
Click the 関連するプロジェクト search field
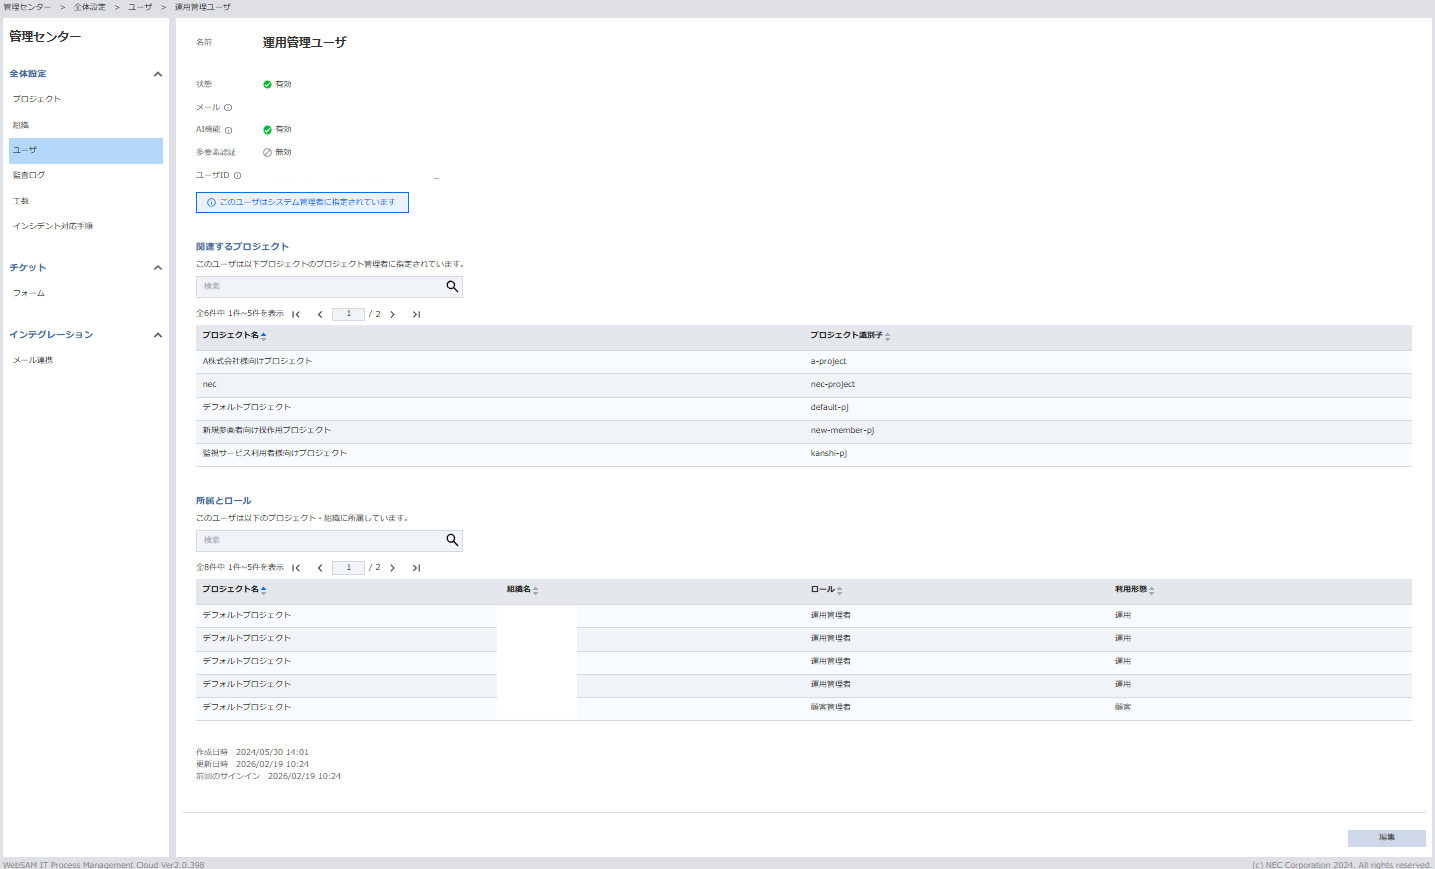(320, 287)
